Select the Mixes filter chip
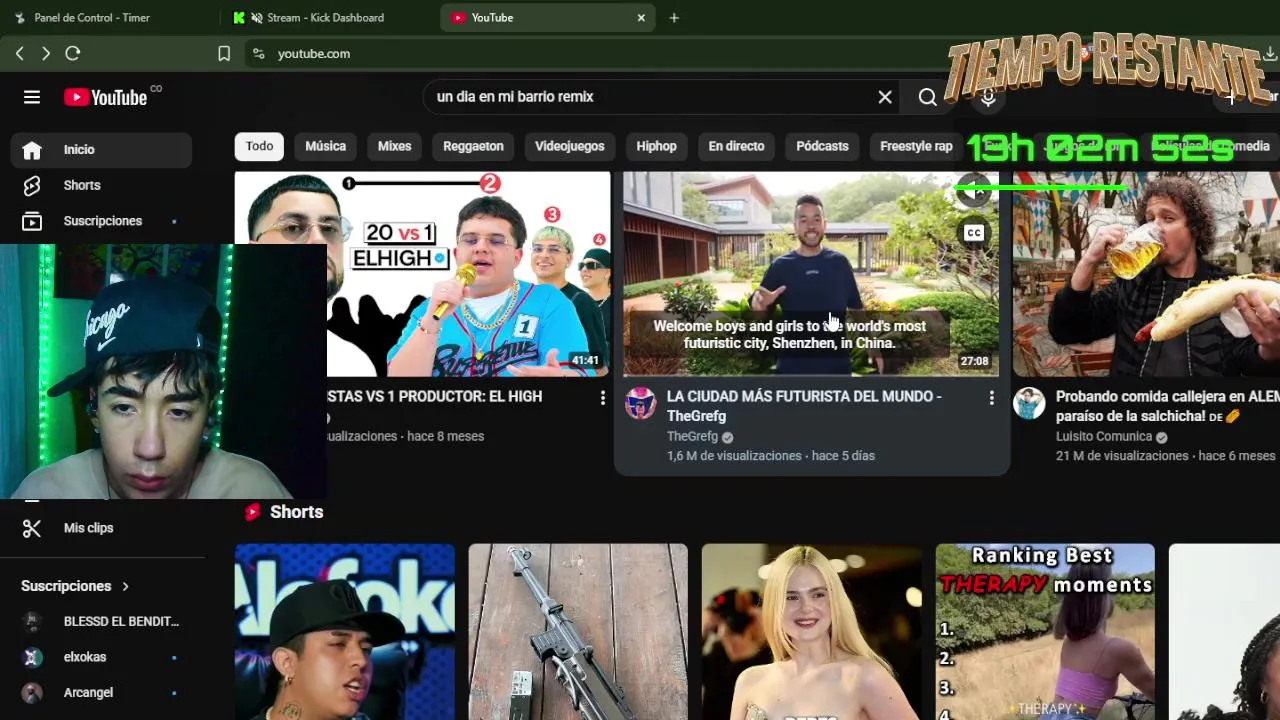Image resolution: width=1280 pixels, height=720 pixels. pos(394,146)
